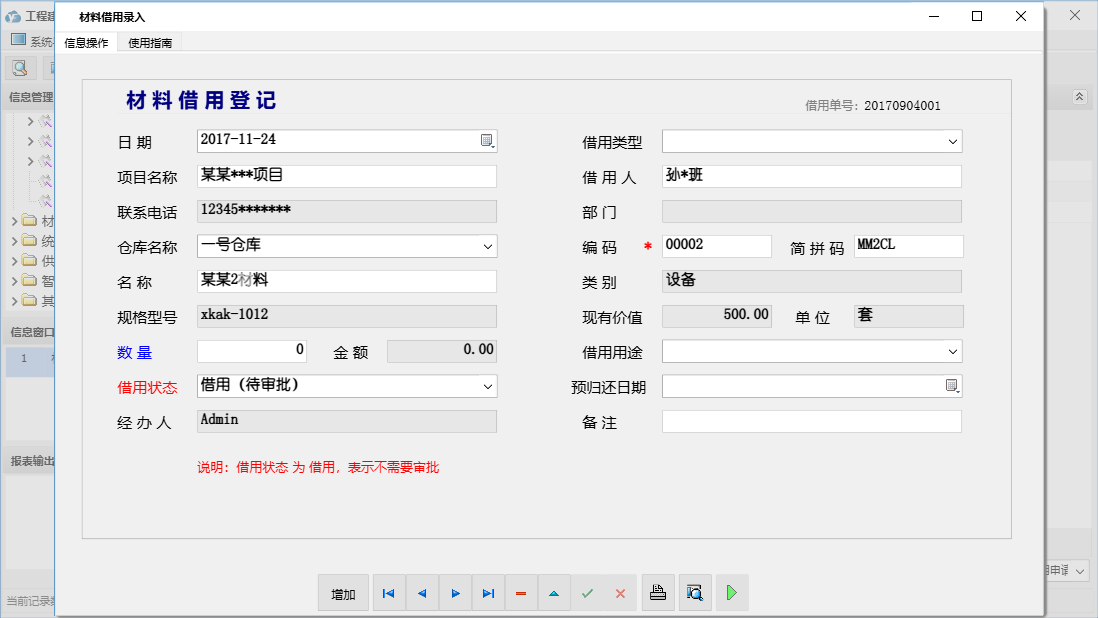Click the 数量 input field
Screen dimensions: 1098x618
click(x=252, y=351)
